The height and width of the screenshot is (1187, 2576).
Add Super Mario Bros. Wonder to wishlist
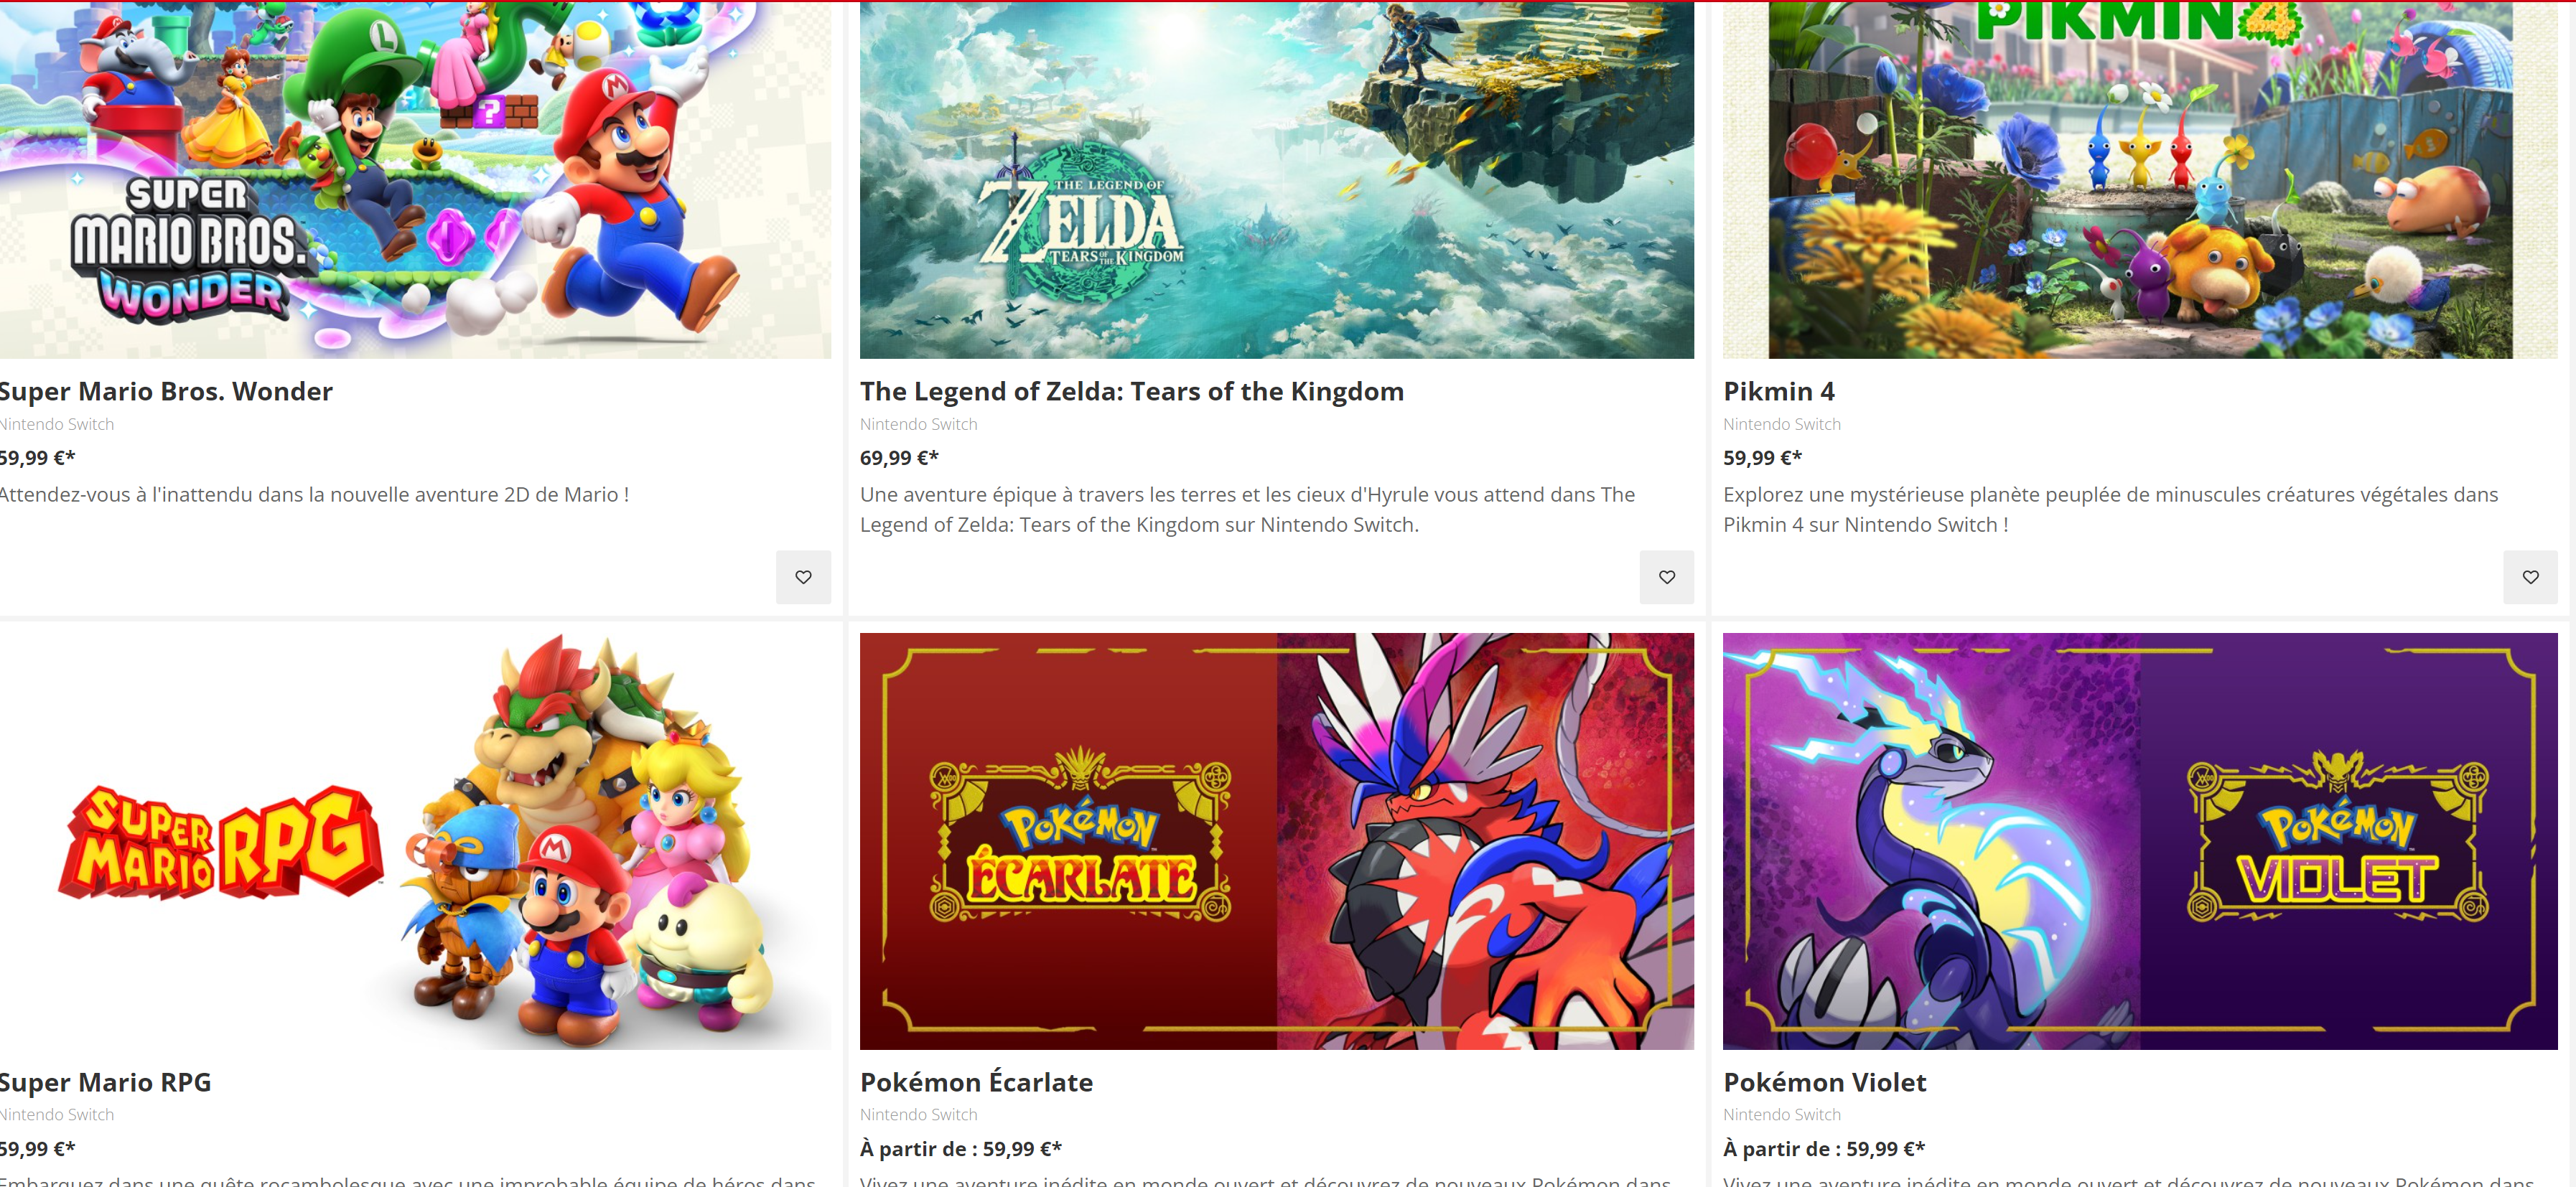click(x=803, y=577)
